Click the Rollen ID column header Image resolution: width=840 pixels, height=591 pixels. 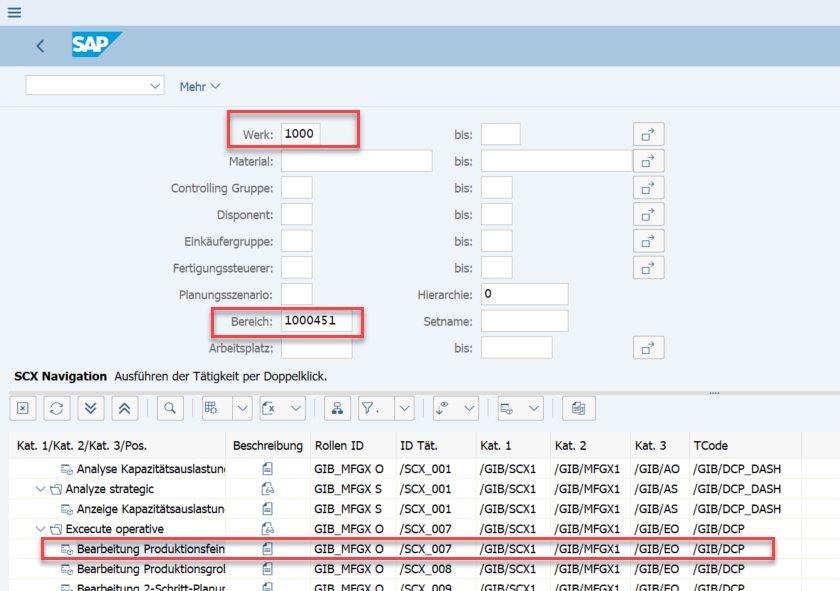(x=339, y=445)
